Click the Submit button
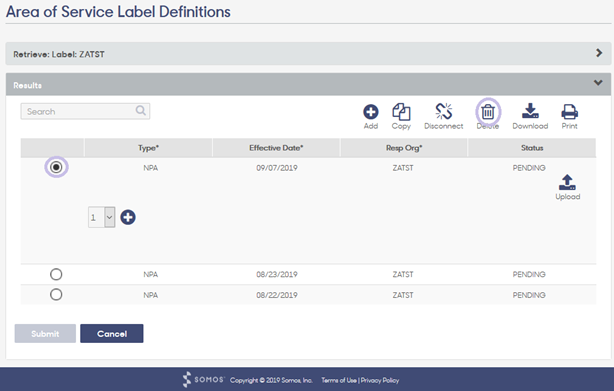 [x=45, y=333]
